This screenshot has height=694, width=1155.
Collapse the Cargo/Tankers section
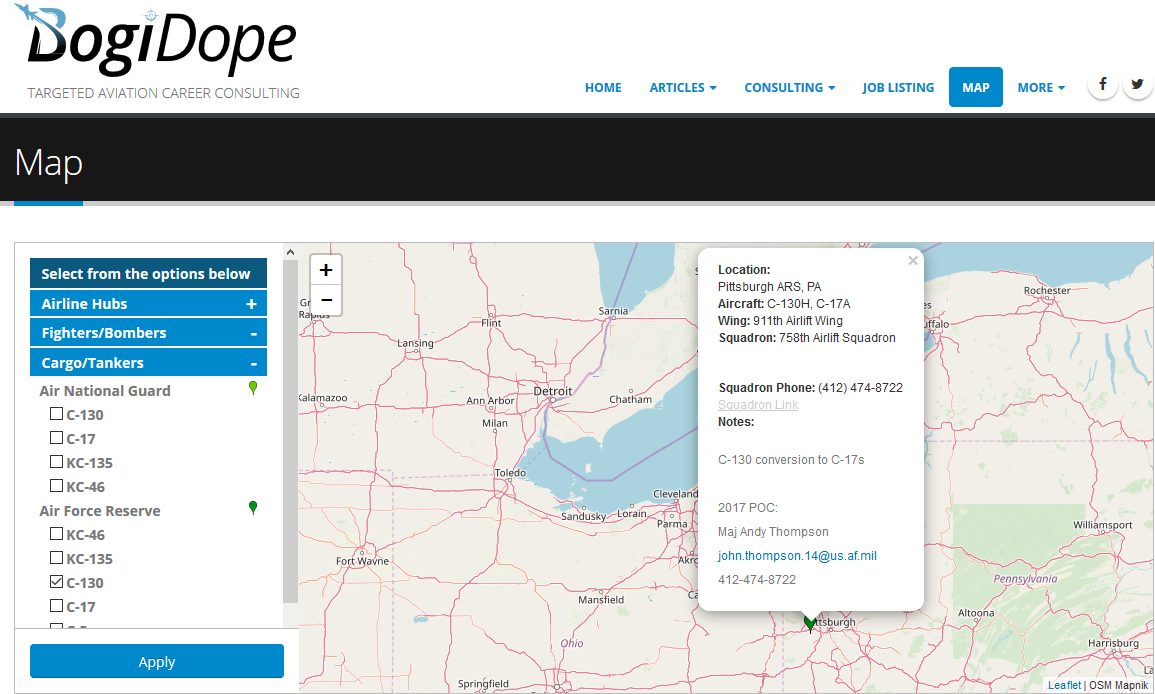(148, 362)
